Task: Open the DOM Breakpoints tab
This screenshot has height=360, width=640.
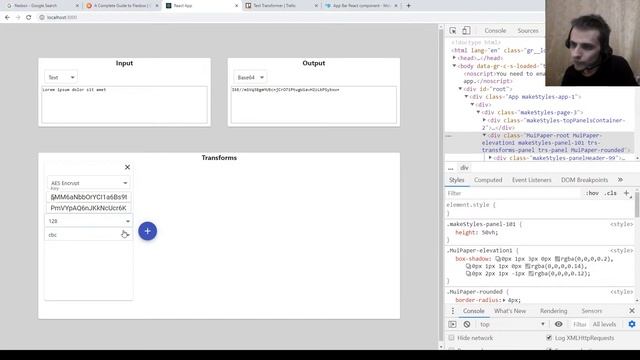Action: 584,180
